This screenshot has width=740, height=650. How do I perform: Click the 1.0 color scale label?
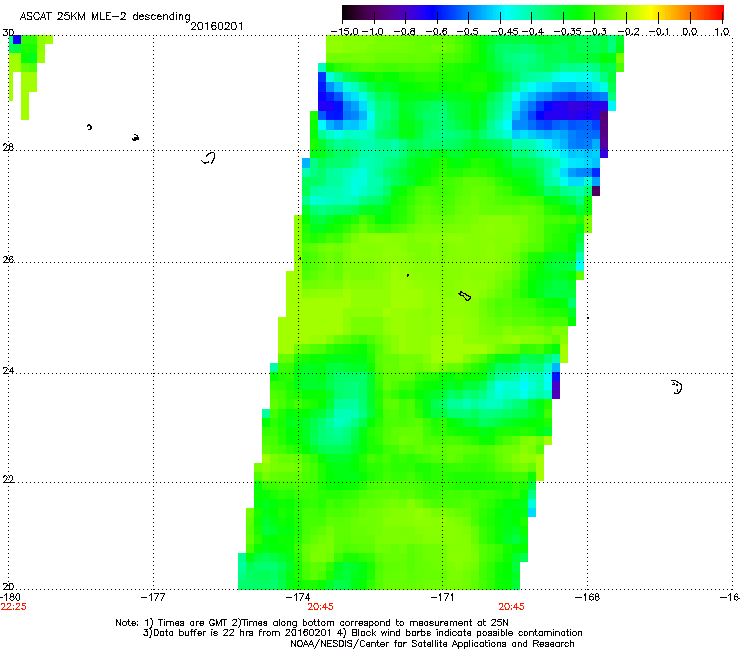click(722, 32)
